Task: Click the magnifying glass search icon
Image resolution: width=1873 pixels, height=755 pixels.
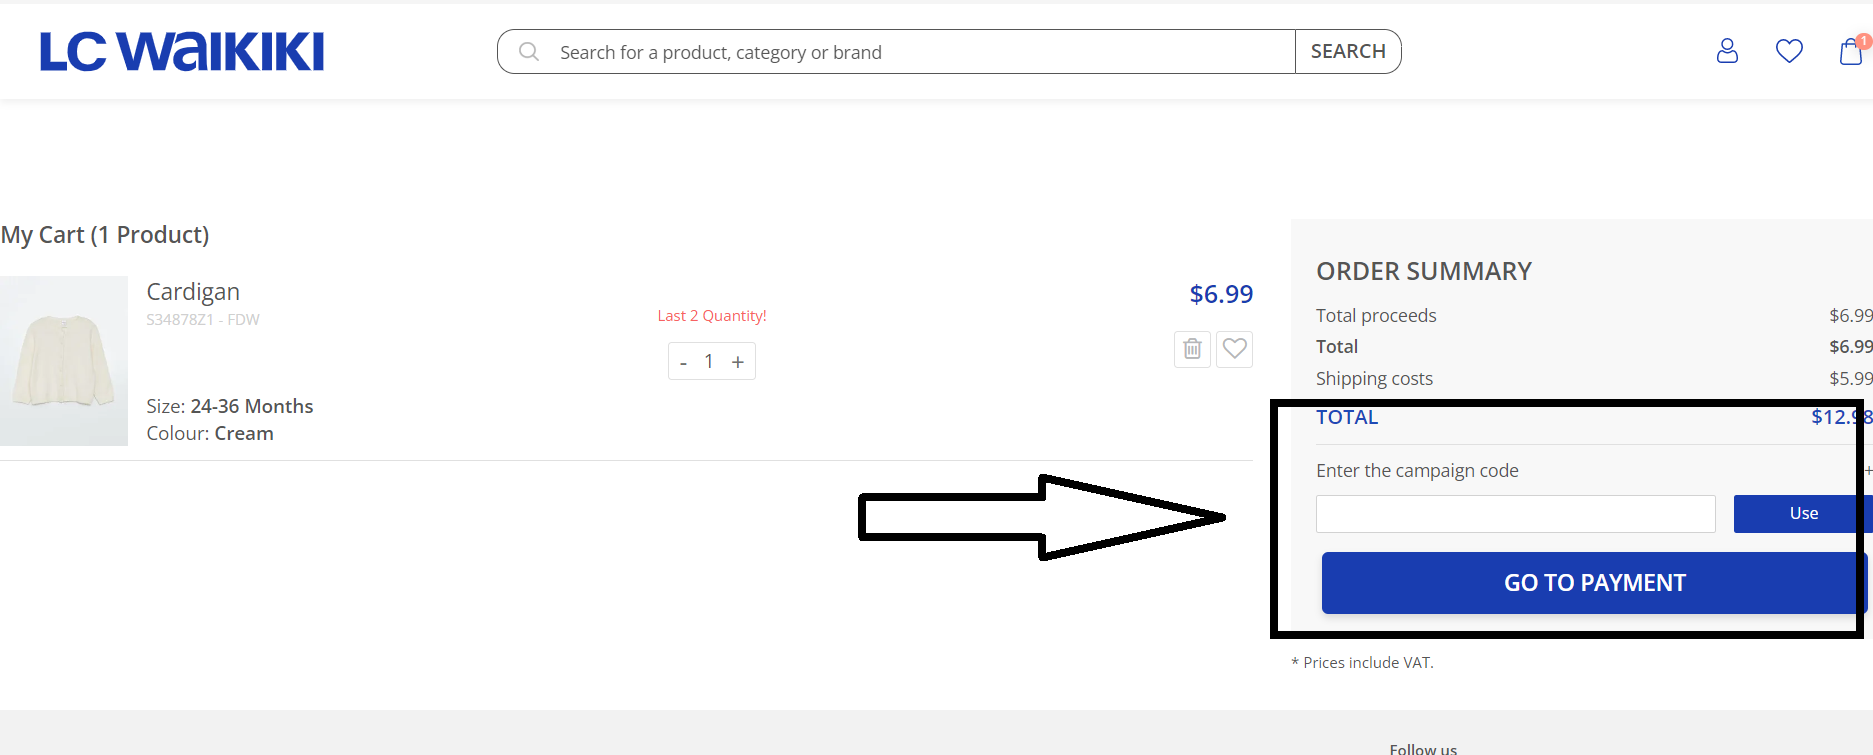Action: (529, 52)
